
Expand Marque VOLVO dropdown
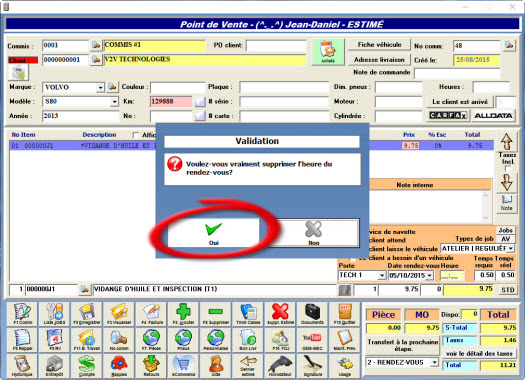(100, 88)
